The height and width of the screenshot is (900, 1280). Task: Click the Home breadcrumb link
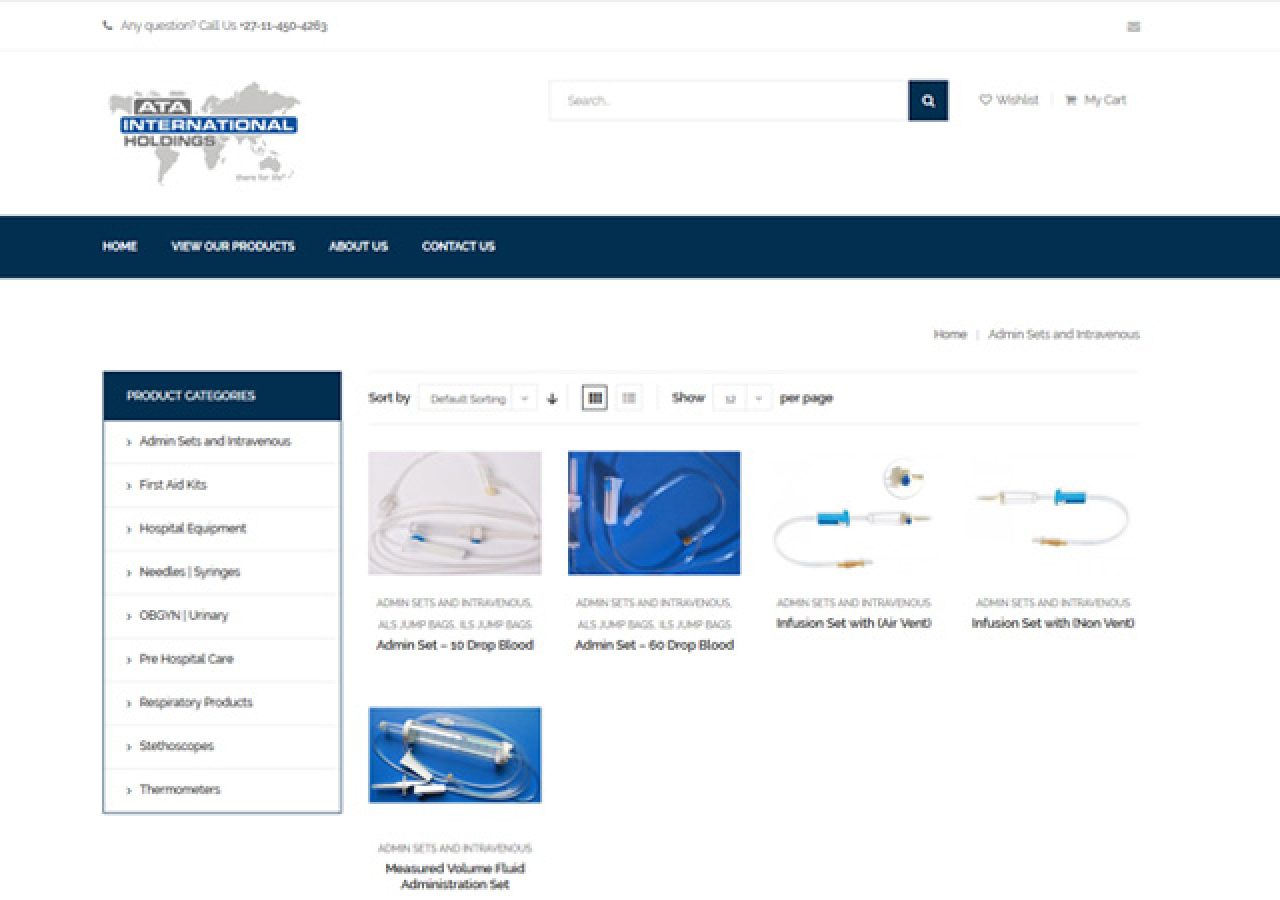tap(949, 335)
